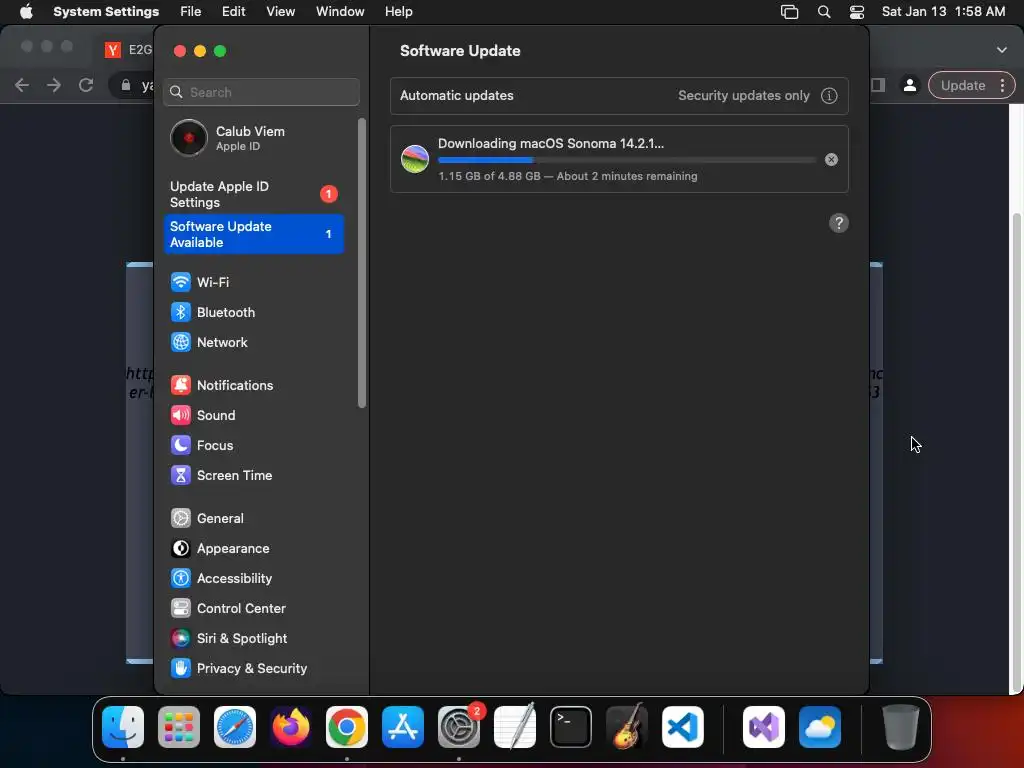This screenshot has height=768, width=1024.
Task: Open Privacy & Security settings
Action: tap(253, 669)
